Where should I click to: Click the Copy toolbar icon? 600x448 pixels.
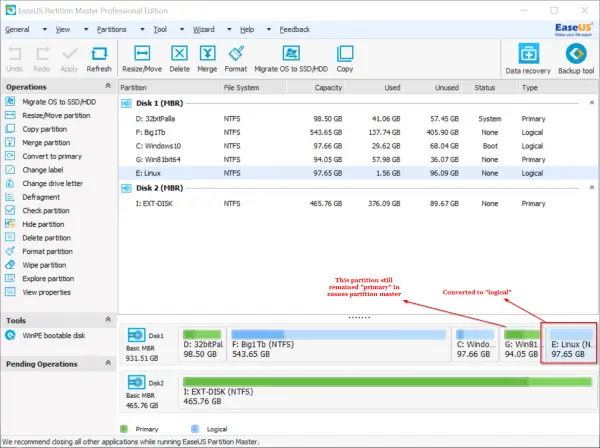pyautogui.click(x=345, y=54)
